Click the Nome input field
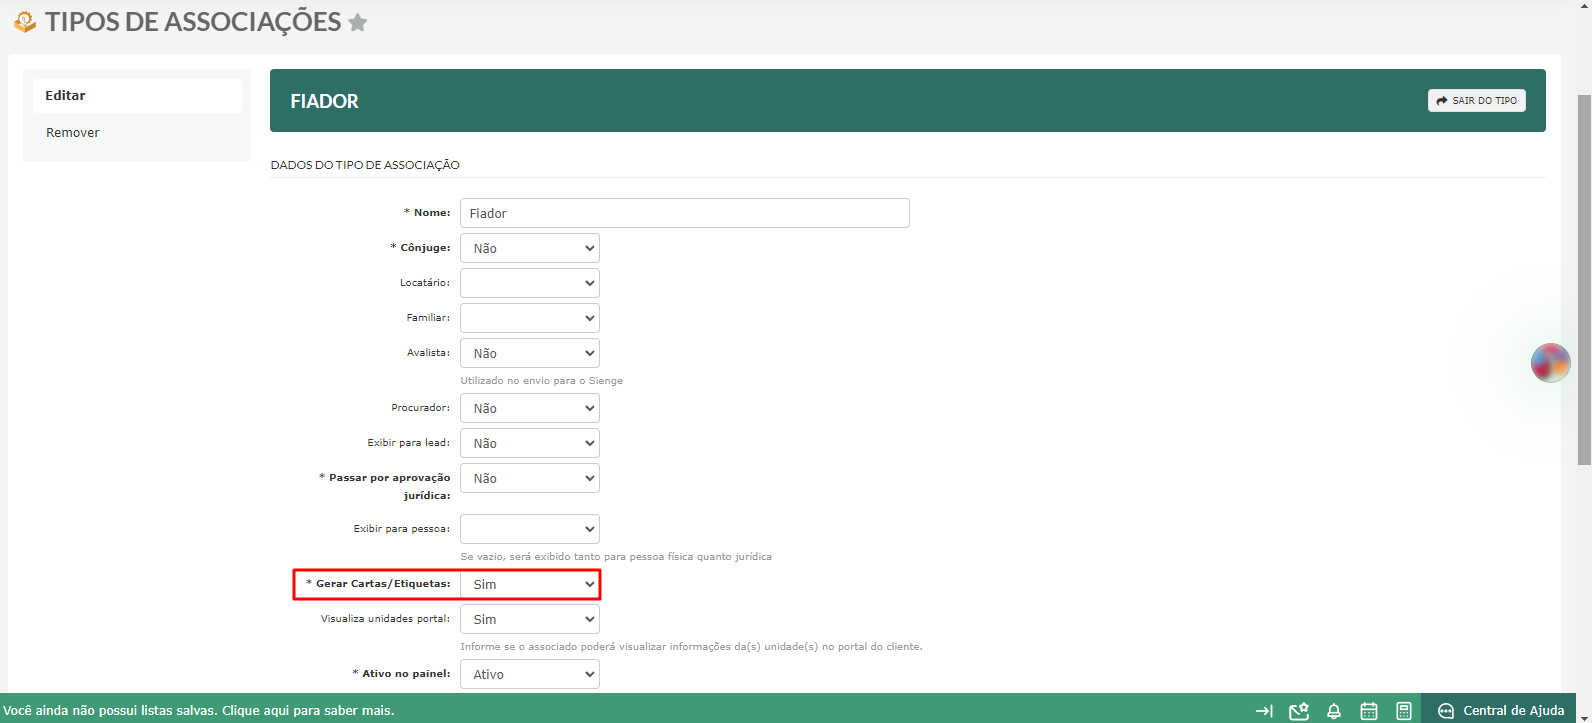Screen dimensions: 1592x723 [x=684, y=213]
